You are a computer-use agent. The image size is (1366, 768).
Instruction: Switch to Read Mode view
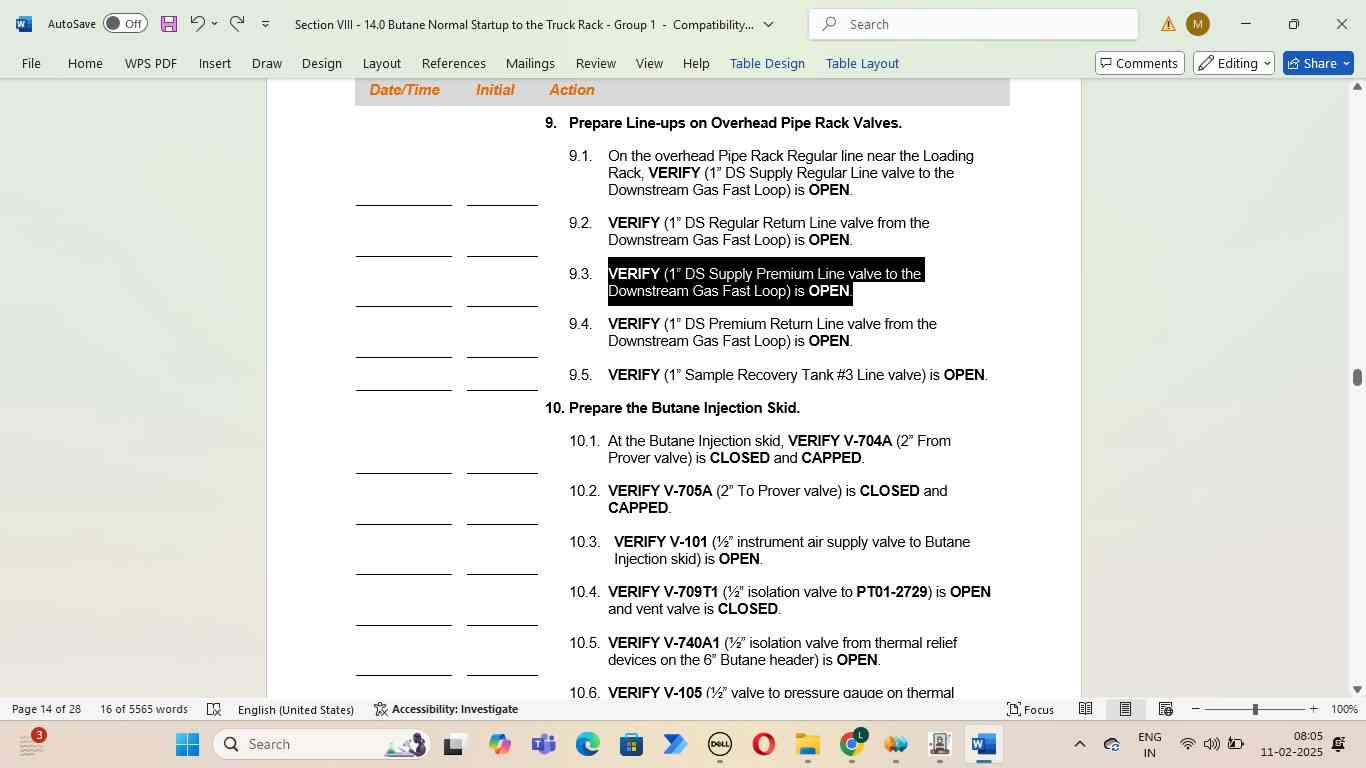[x=1085, y=709]
